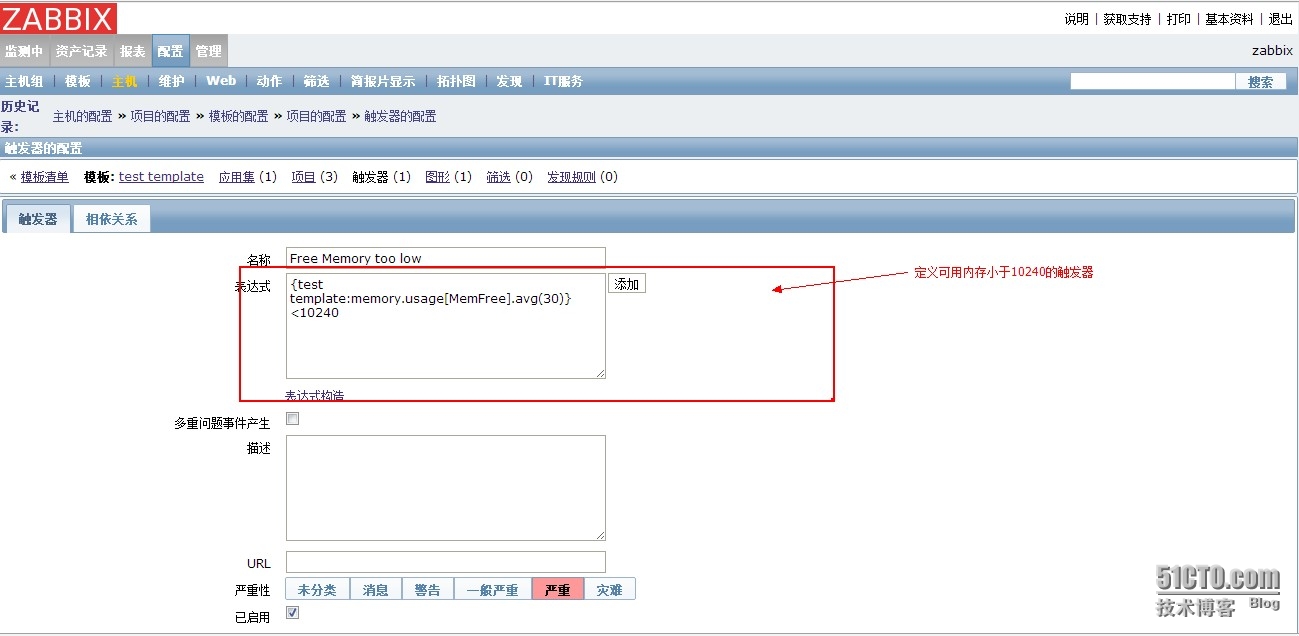Go to 拓扑图 submenu

[456, 82]
